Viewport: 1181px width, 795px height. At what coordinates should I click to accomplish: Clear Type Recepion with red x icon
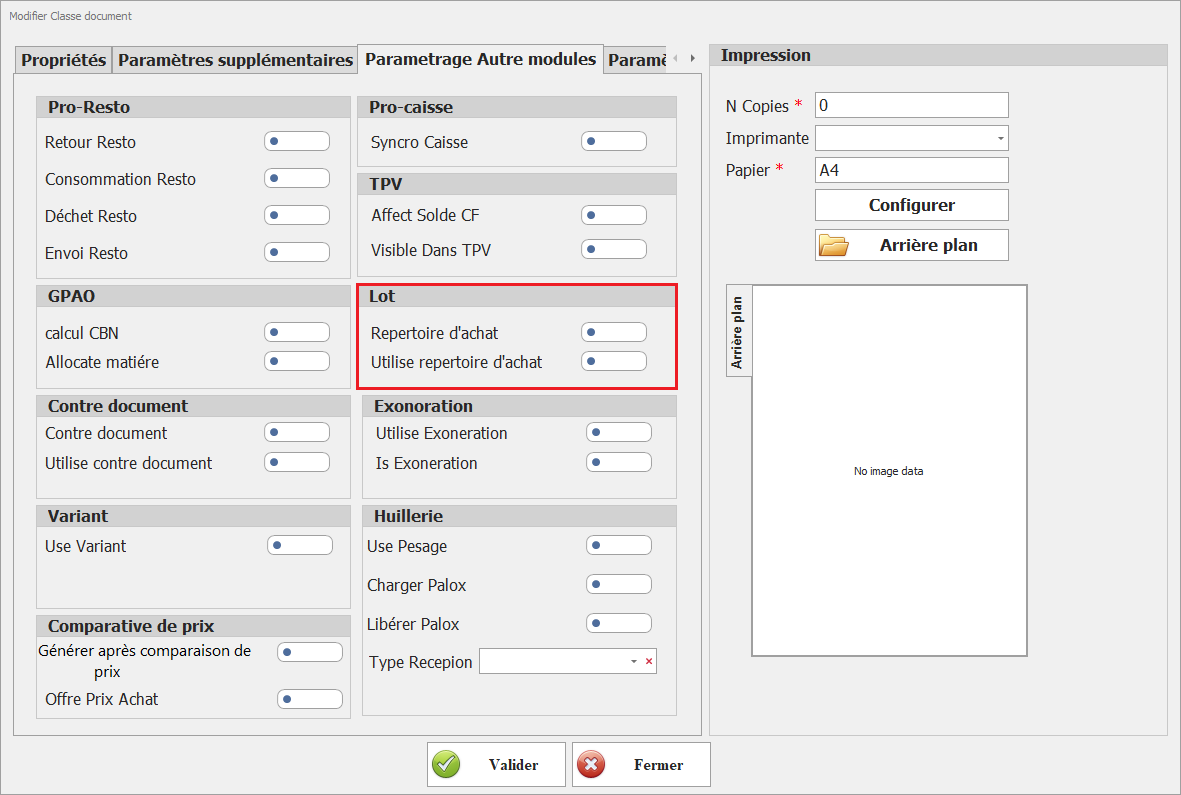pyautogui.click(x=648, y=662)
